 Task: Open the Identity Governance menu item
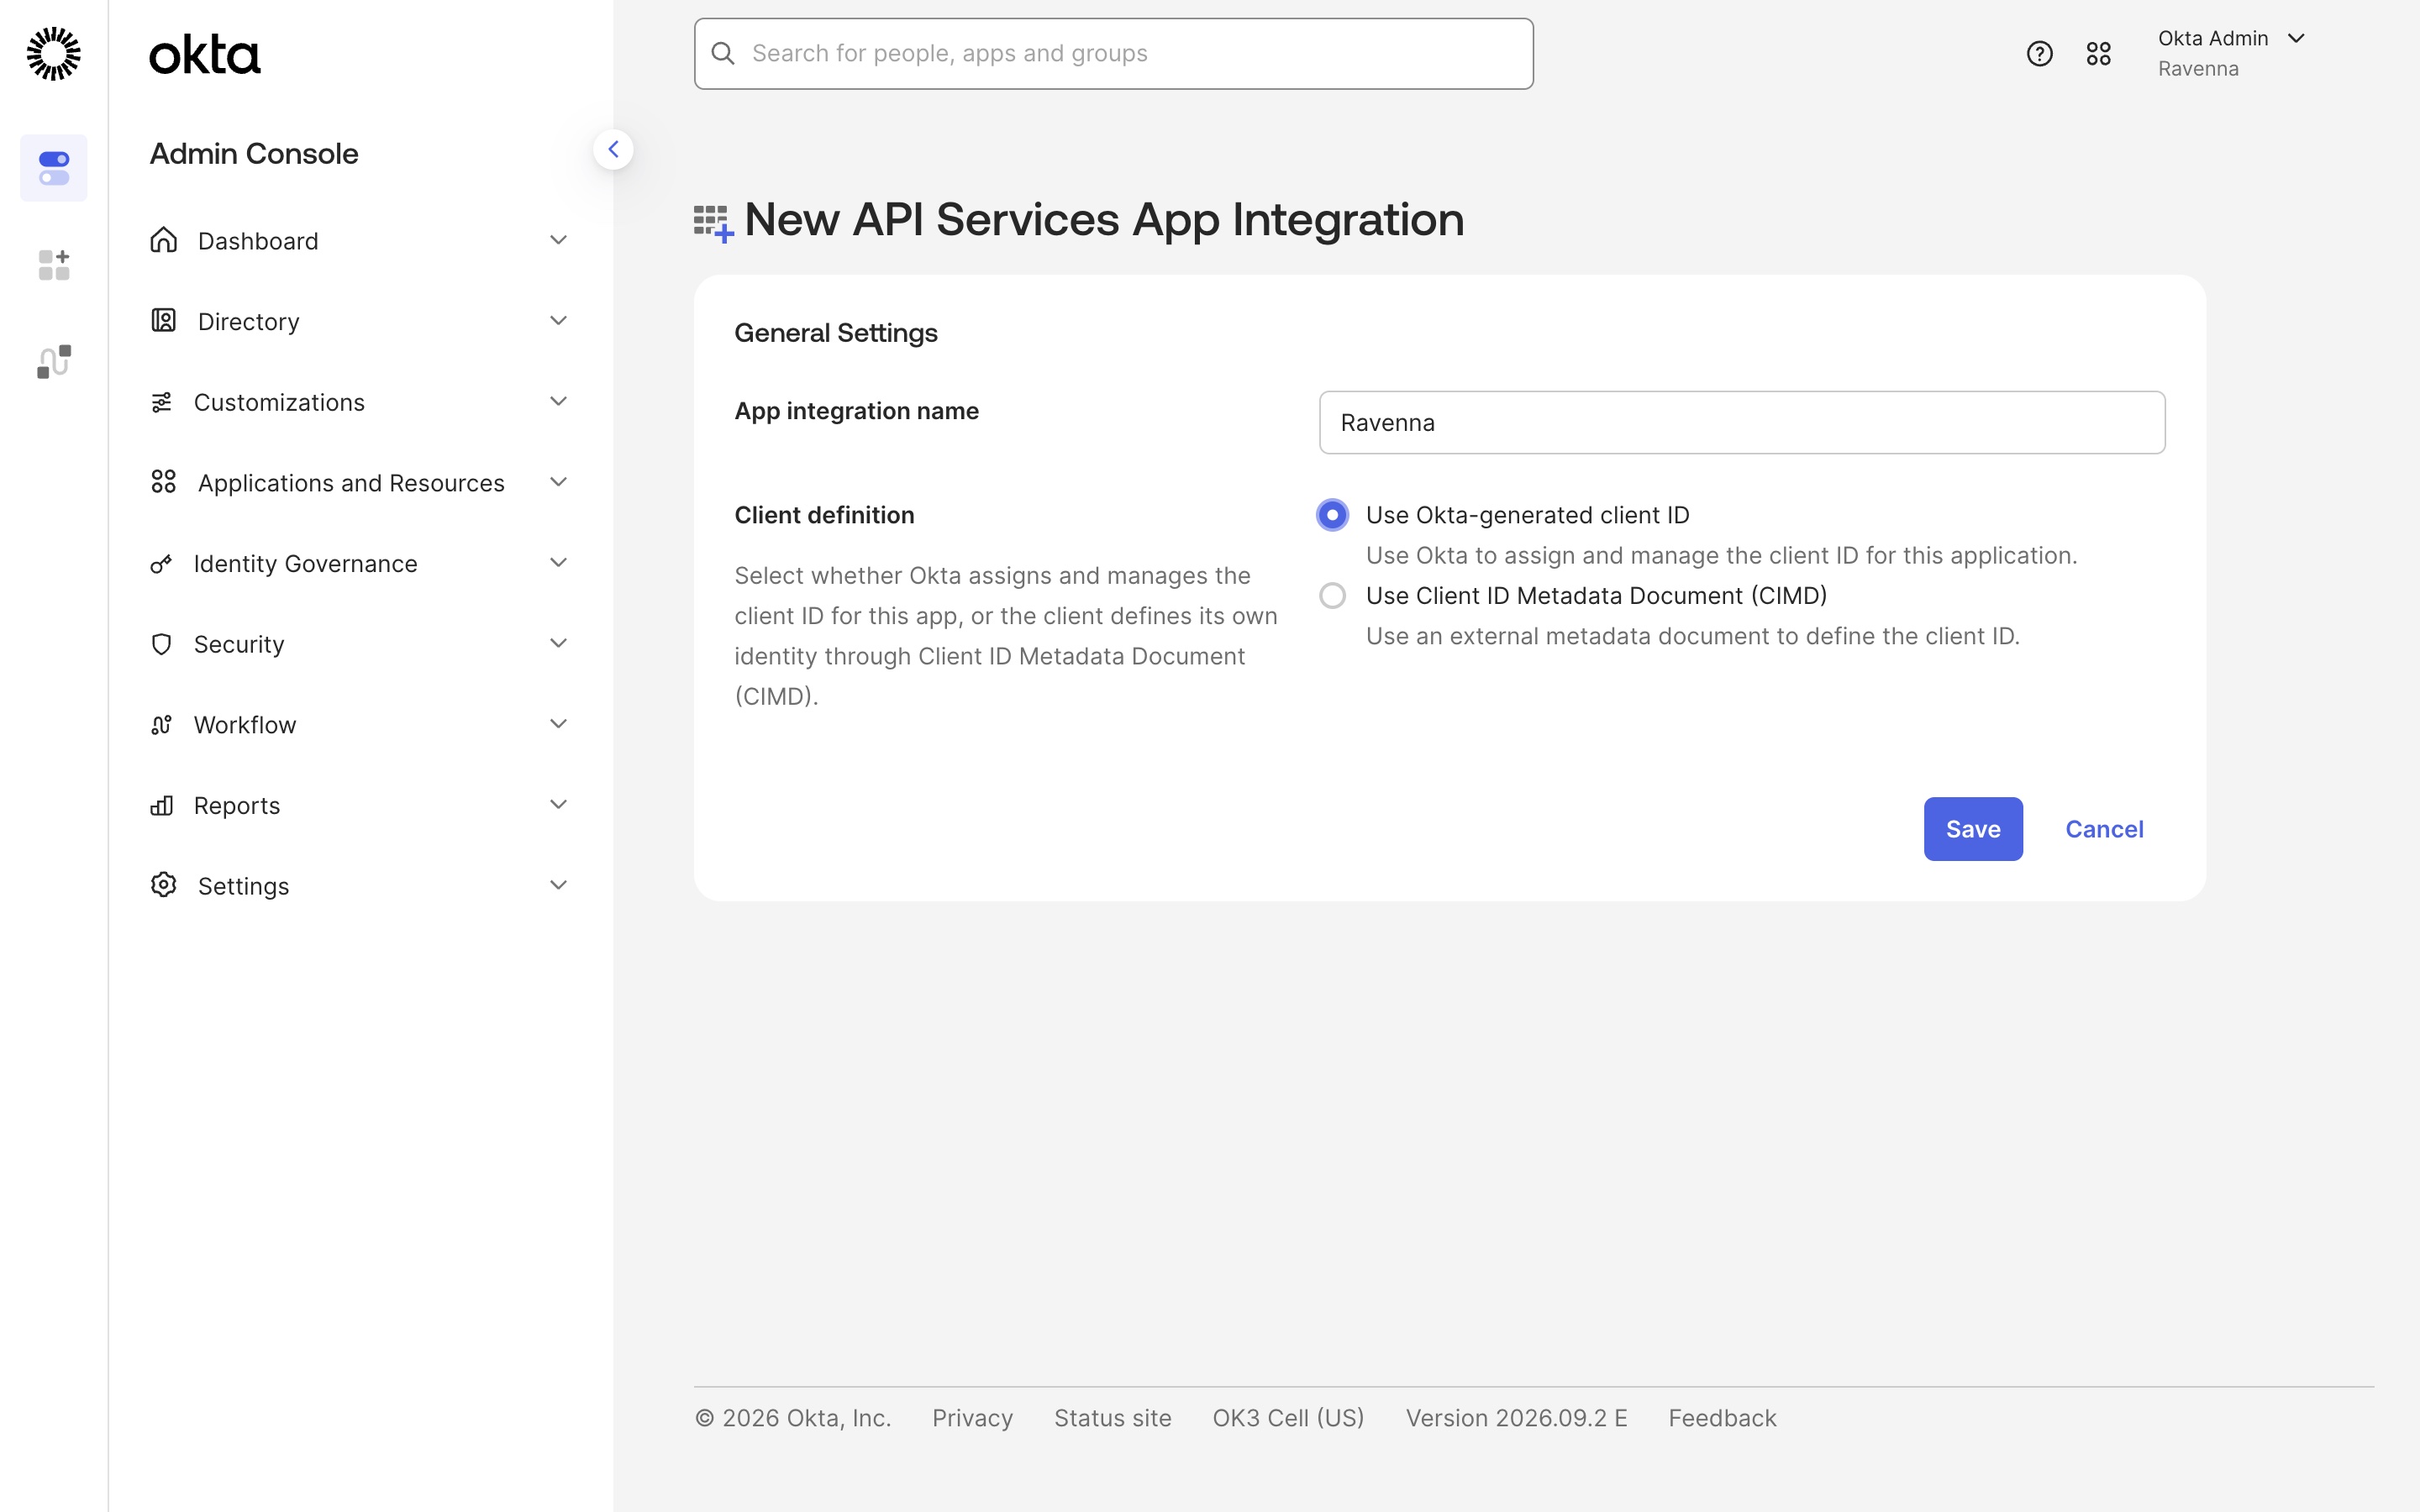(x=360, y=563)
